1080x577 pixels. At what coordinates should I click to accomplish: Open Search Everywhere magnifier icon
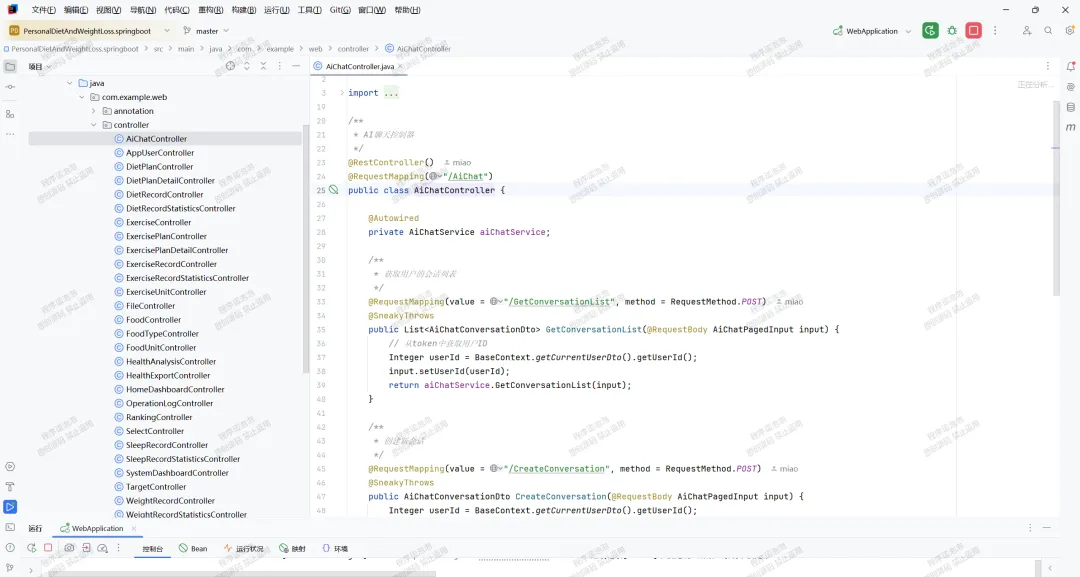click(x=1048, y=31)
